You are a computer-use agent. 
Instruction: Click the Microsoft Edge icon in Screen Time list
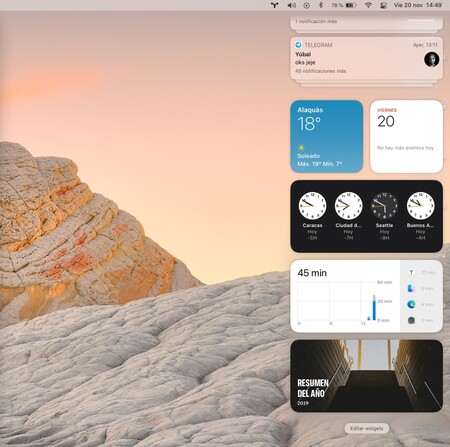pos(411,304)
